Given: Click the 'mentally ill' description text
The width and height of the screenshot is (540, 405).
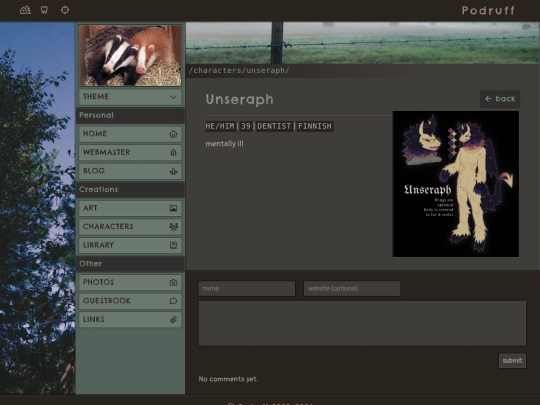Looking at the screenshot, I should [224, 144].
